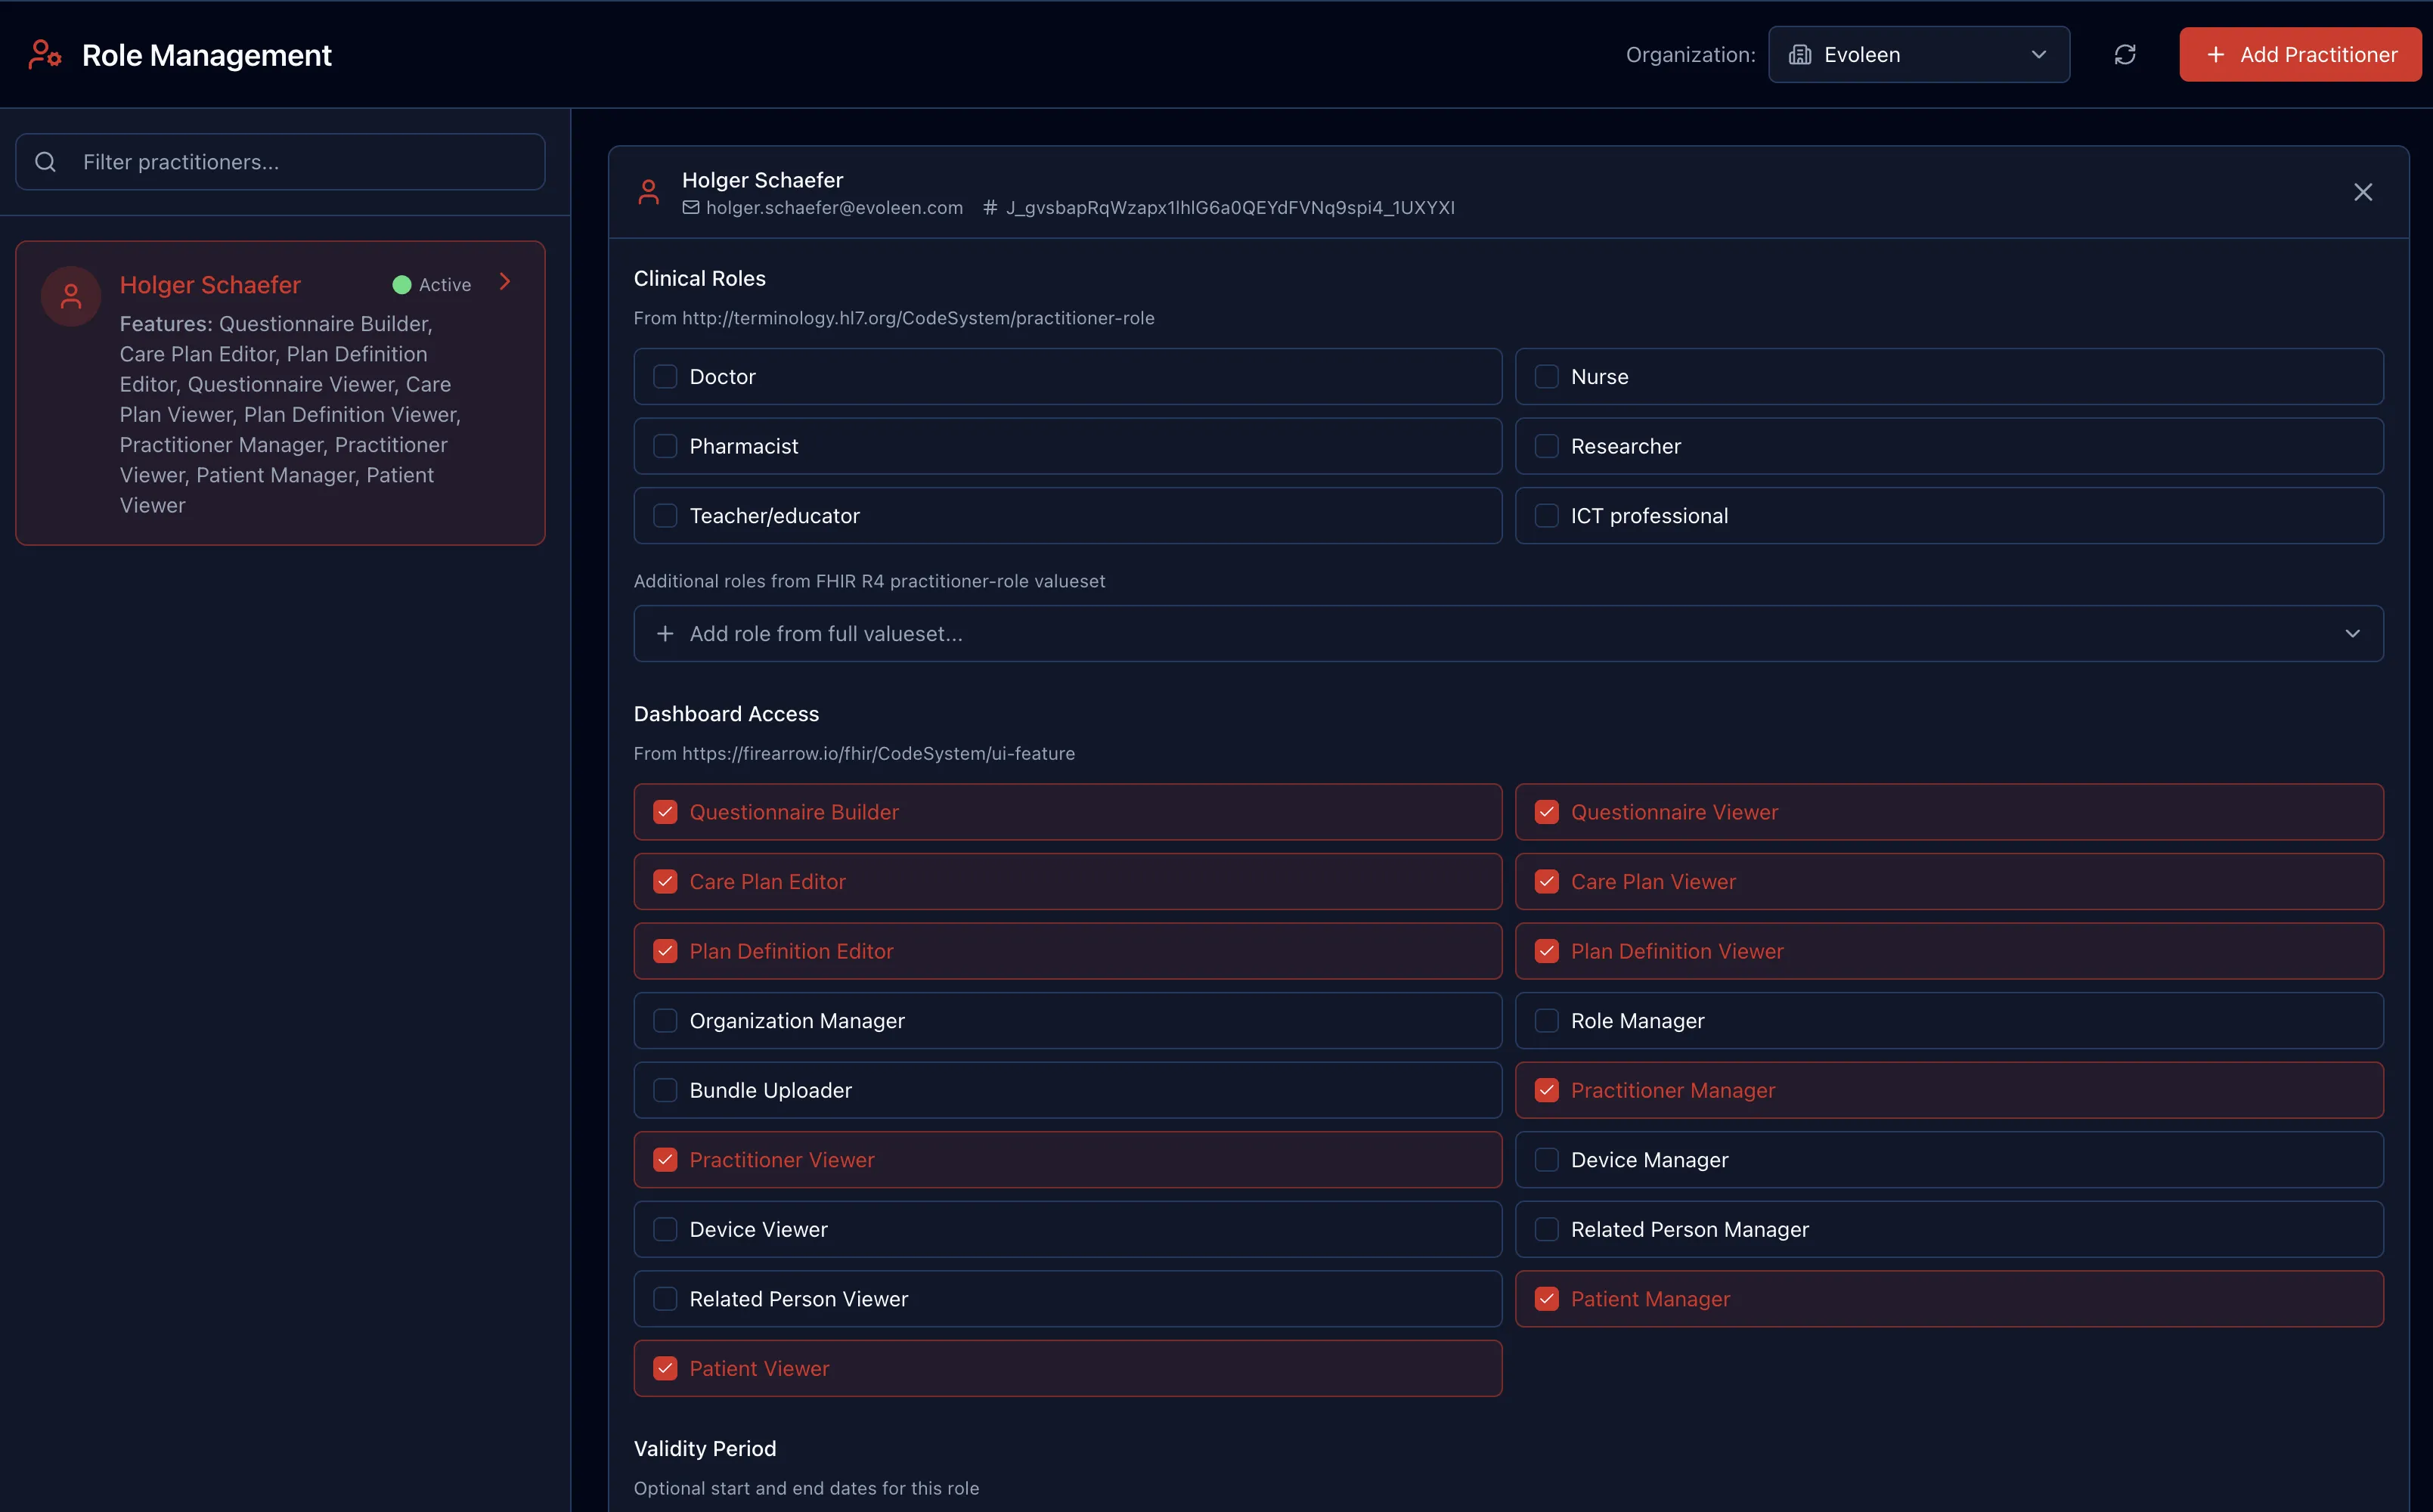Open the Evoleen organization dropdown
Screen dimensions: 2433x1512
point(1918,55)
